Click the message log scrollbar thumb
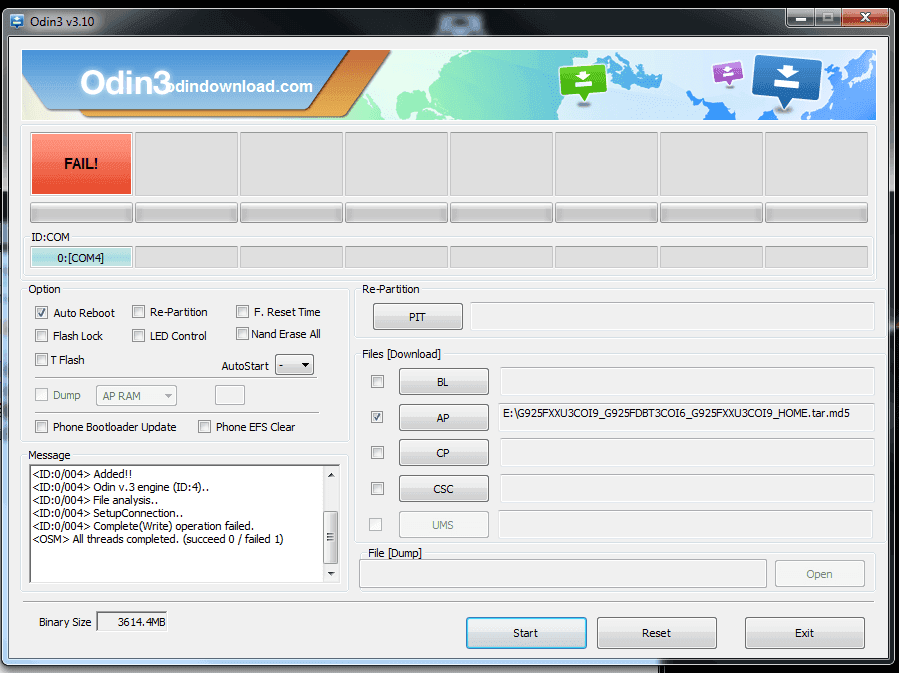This screenshot has height=673, width=899. pyautogui.click(x=331, y=537)
